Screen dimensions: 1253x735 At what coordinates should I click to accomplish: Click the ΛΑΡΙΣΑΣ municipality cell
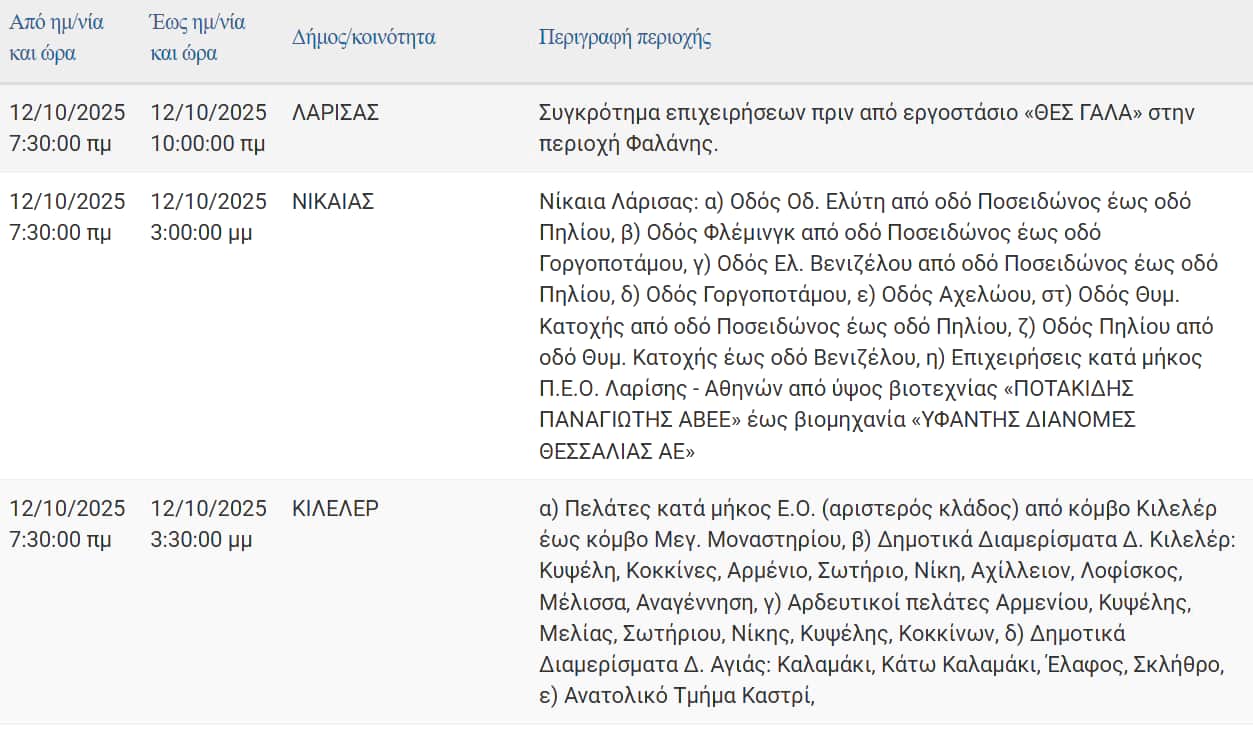click(335, 112)
